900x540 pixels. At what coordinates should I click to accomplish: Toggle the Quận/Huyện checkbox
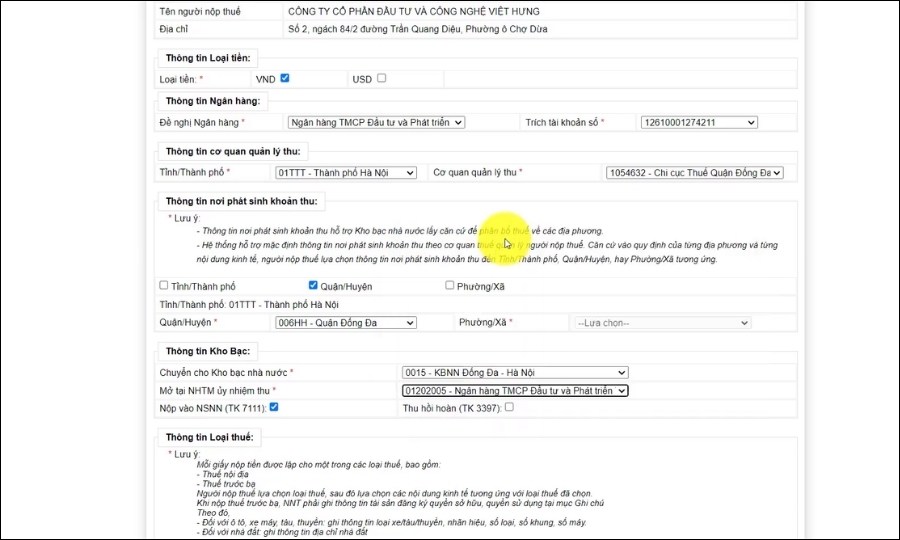(313, 285)
